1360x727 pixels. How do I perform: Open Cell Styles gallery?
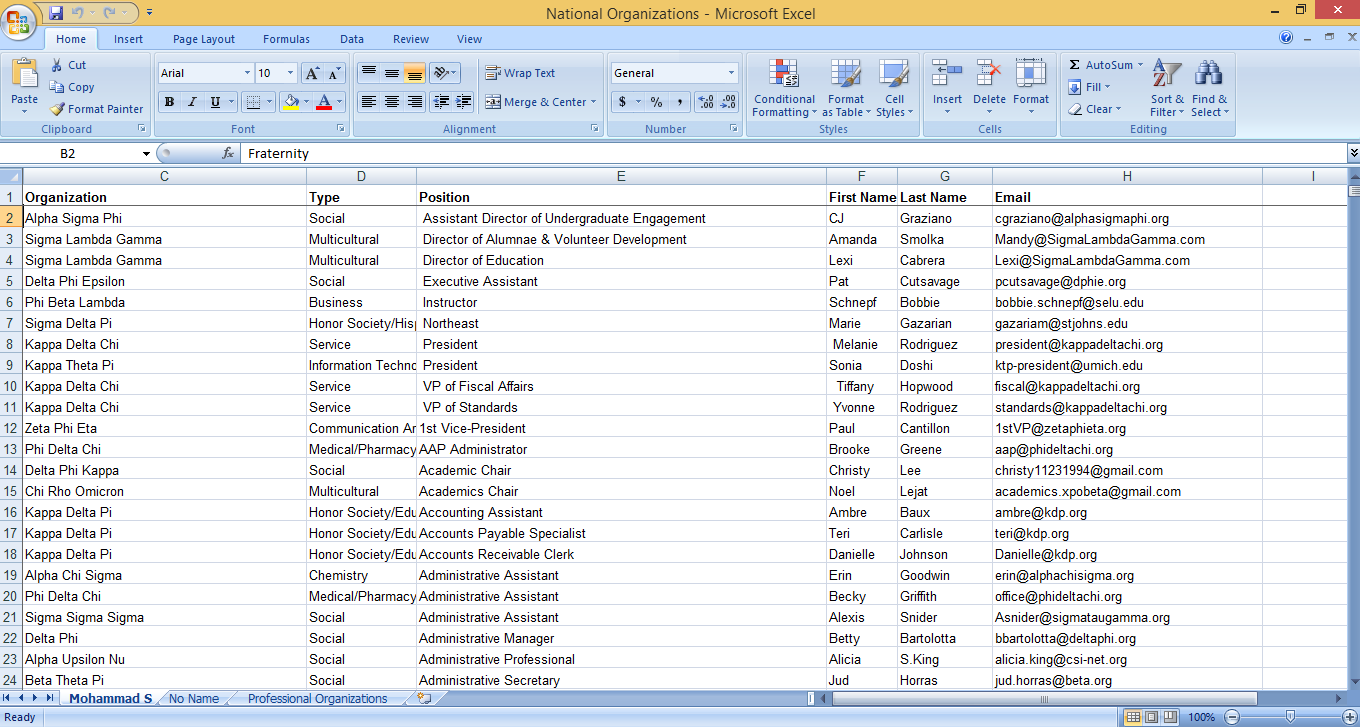coord(893,87)
